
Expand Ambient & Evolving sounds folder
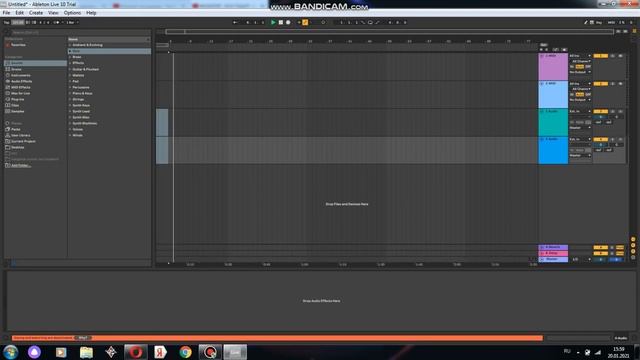point(70,45)
